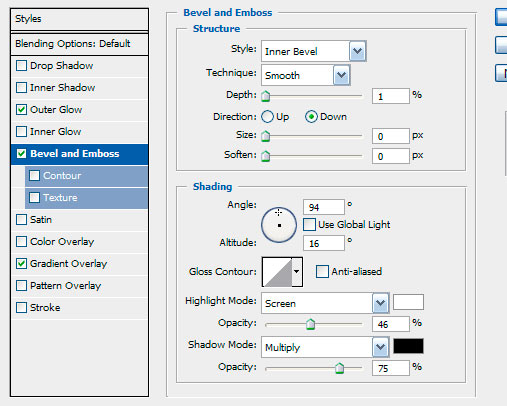This screenshot has width=507, height=406.
Task: Click the Depth slider handle
Action: 266,96
